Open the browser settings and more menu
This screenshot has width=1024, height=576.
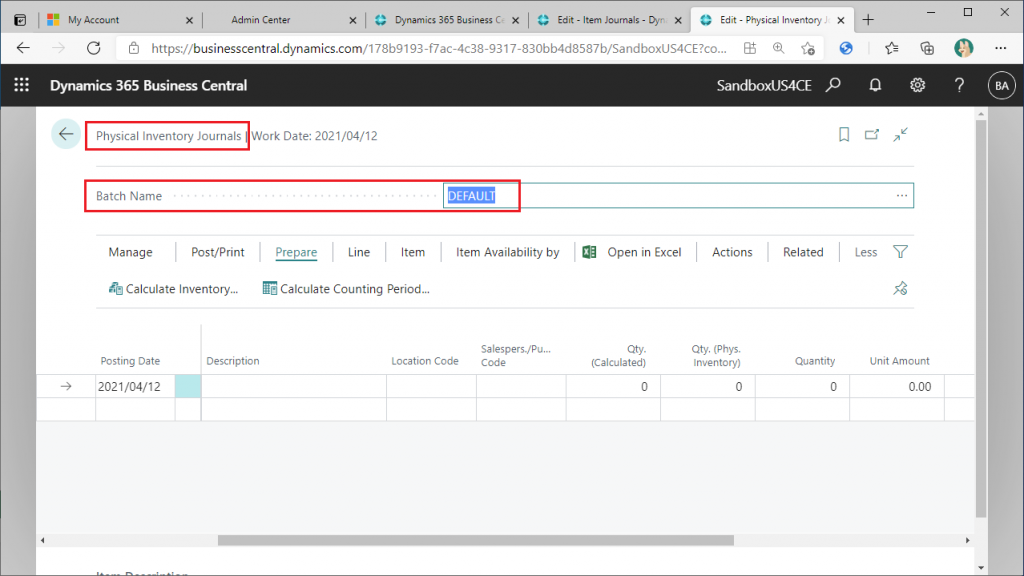coord(1000,48)
